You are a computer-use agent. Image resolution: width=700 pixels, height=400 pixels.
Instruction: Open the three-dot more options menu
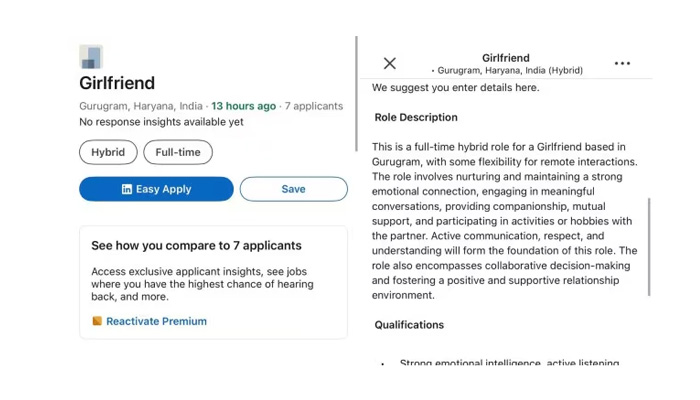622,63
